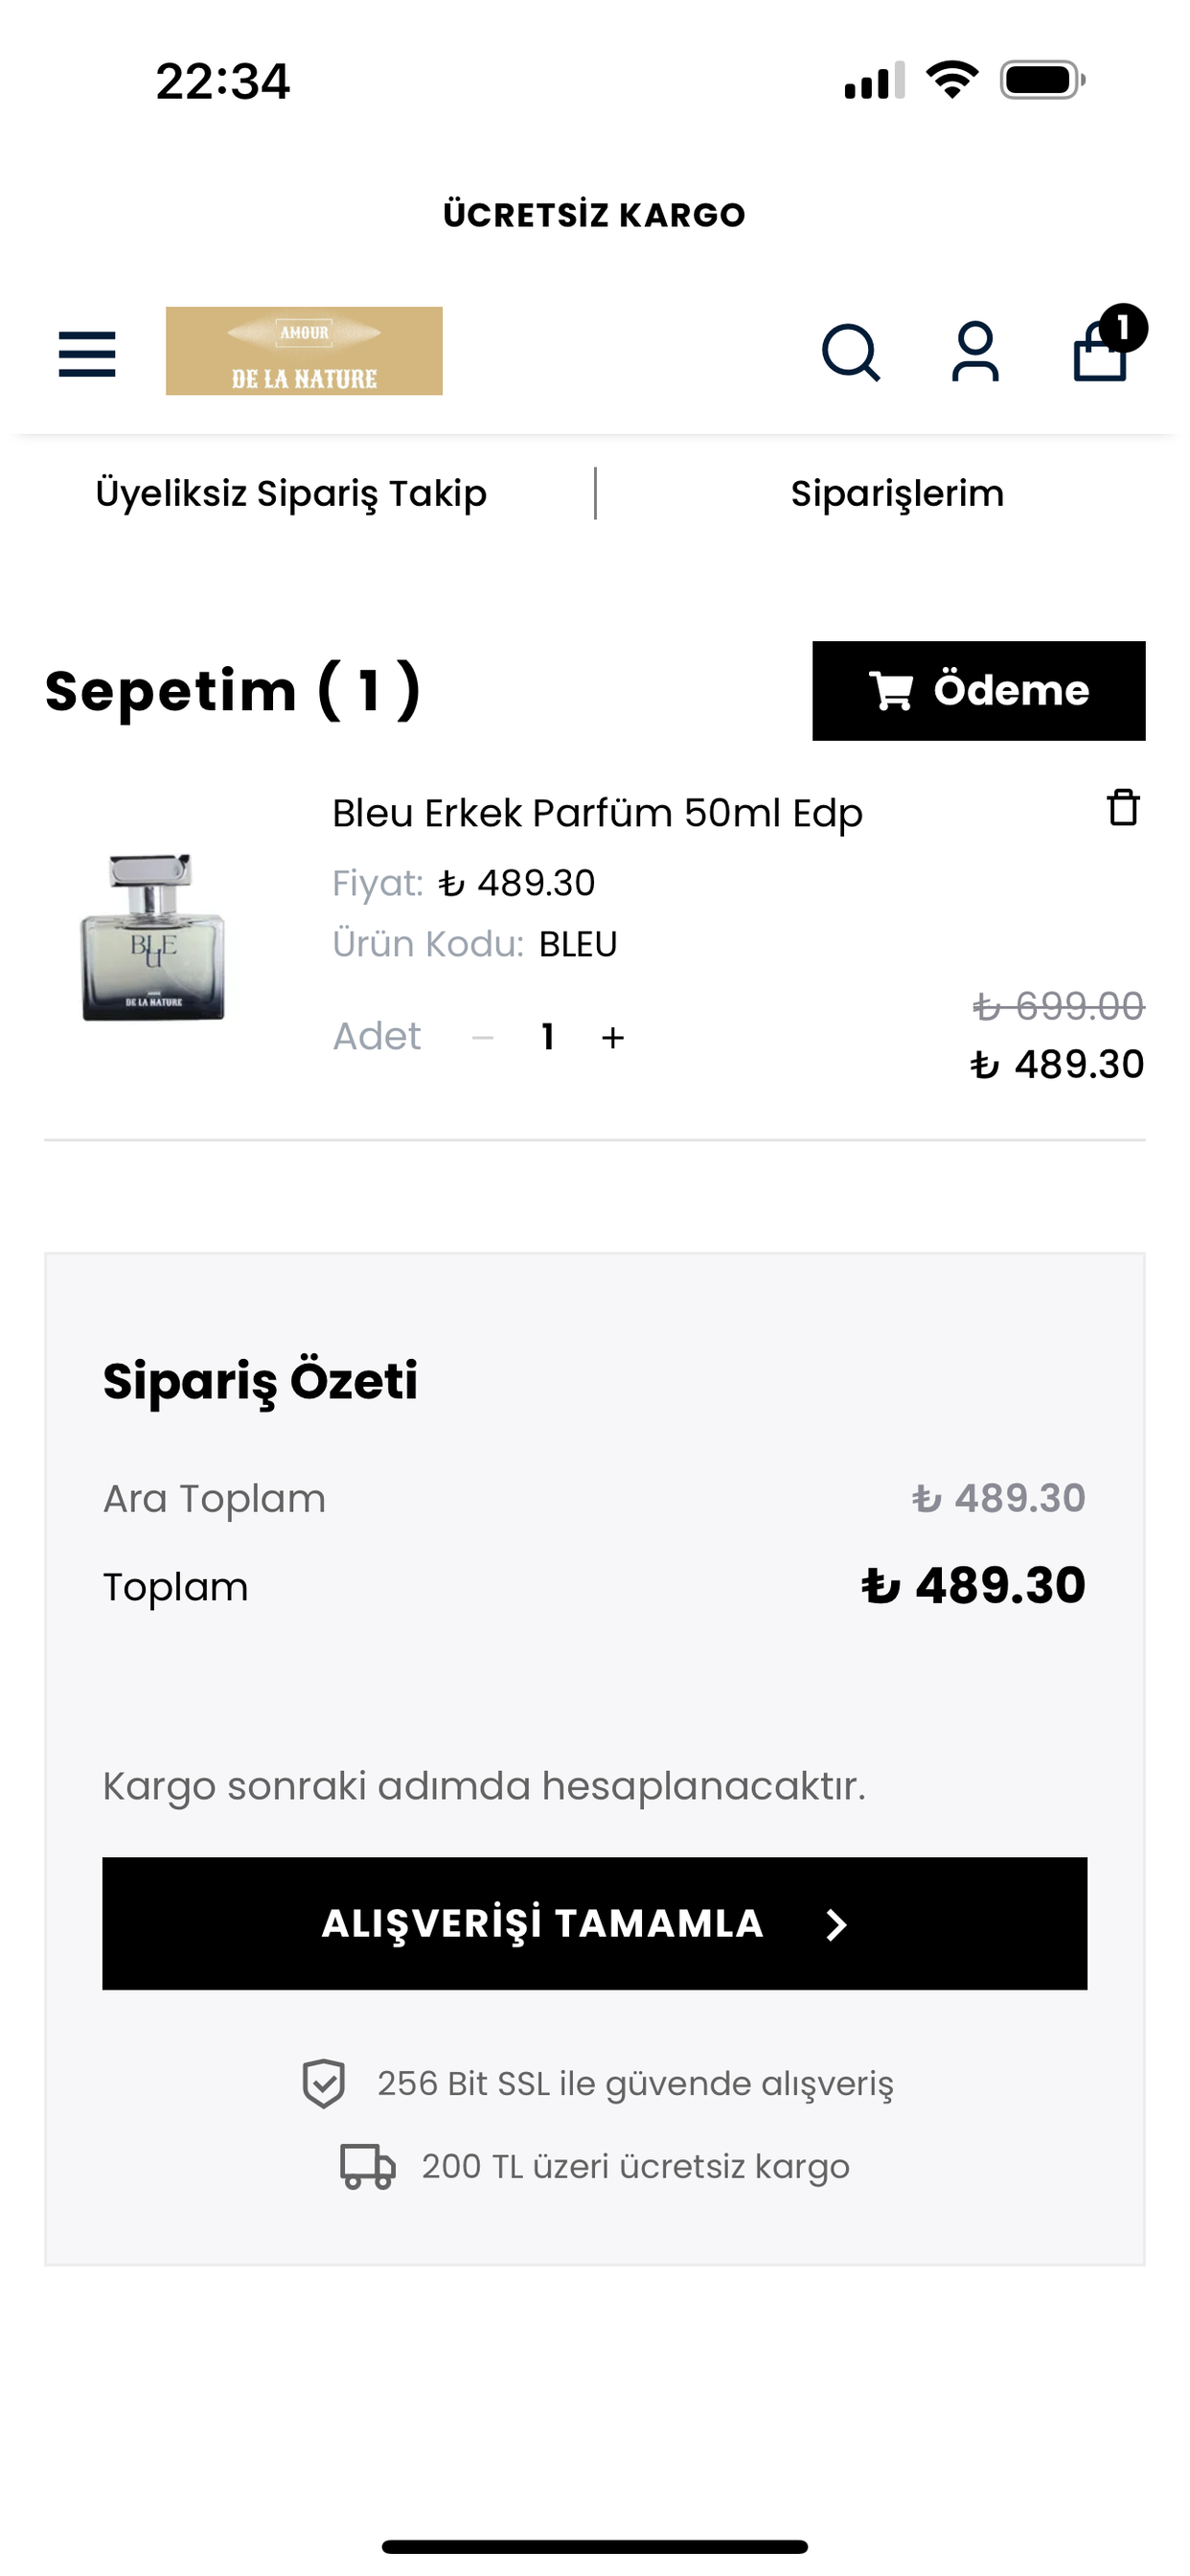Screen dimensions: 1190x2576
Task: Decrease quantity with the minus button
Action: pyautogui.click(x=483, y=1038)
